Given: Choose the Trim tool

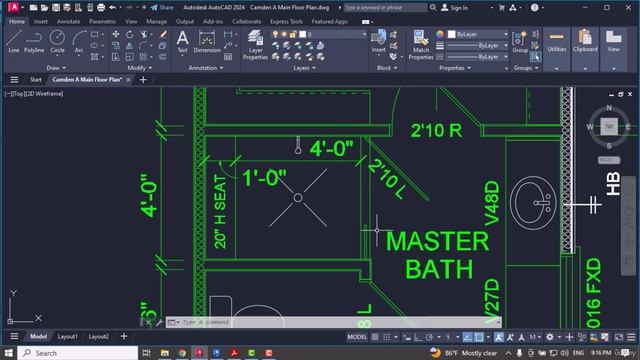Looking at the screenshot, I should (x=144, y=34).
